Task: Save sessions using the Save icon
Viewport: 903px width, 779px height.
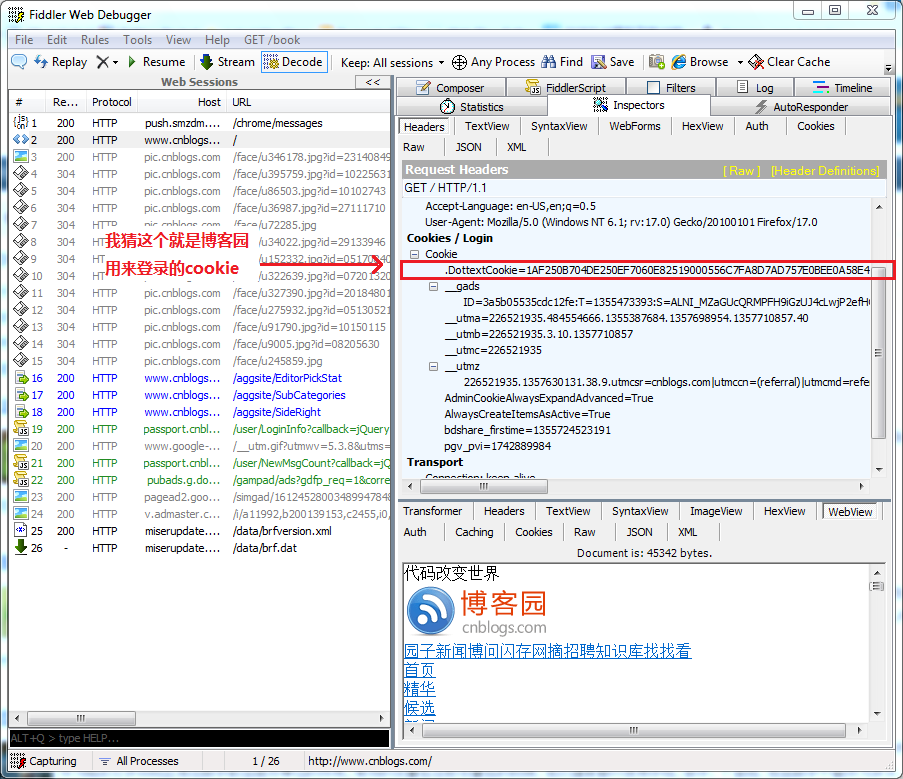Action: pos(599,62)
